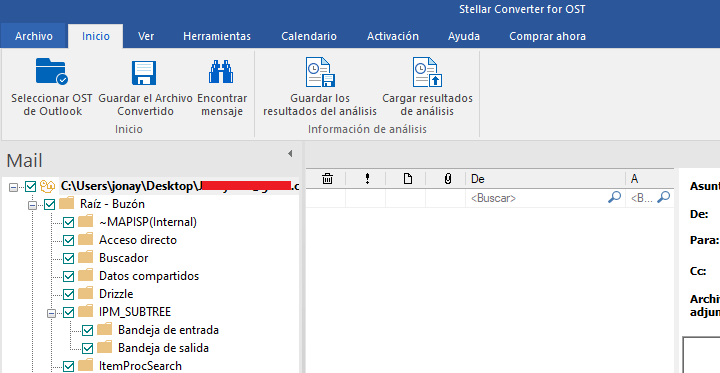Open the Archivo menu tab
The height and width of the screenshot is (373, 720).
point(34,36)
